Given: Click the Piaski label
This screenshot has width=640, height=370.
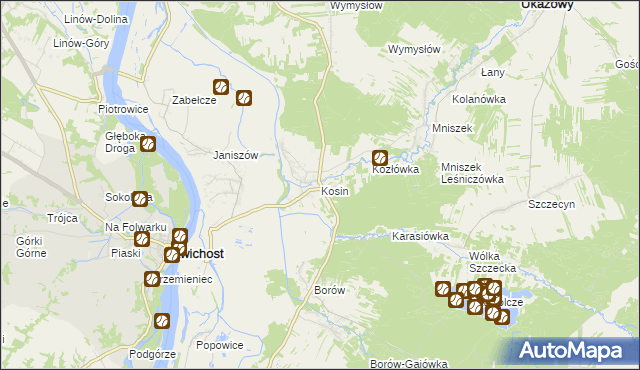Looking at the screenshot, I should click(x=126, y=253).
